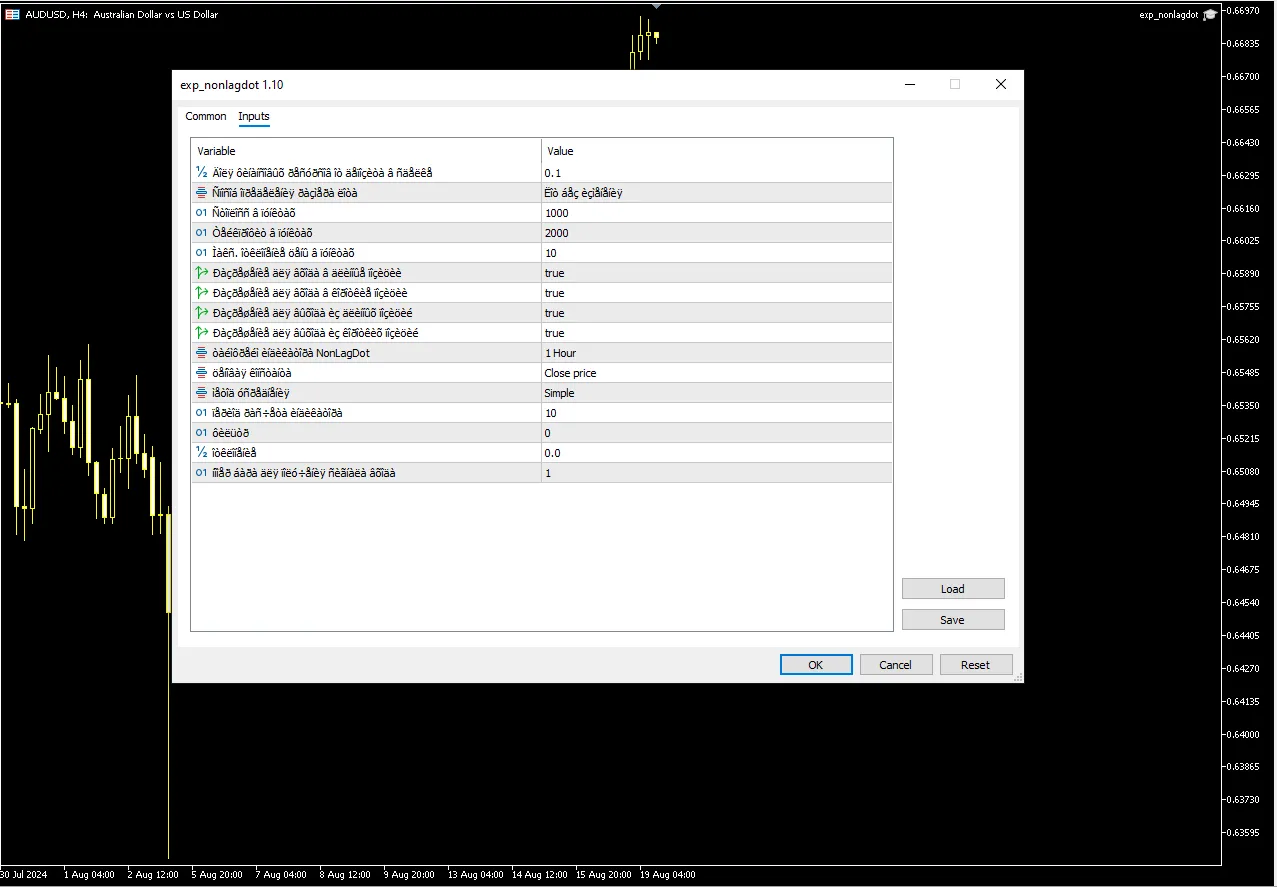Select the 0.0 value field
This screenshot has width=1277, height=888.
coord(716,453)
